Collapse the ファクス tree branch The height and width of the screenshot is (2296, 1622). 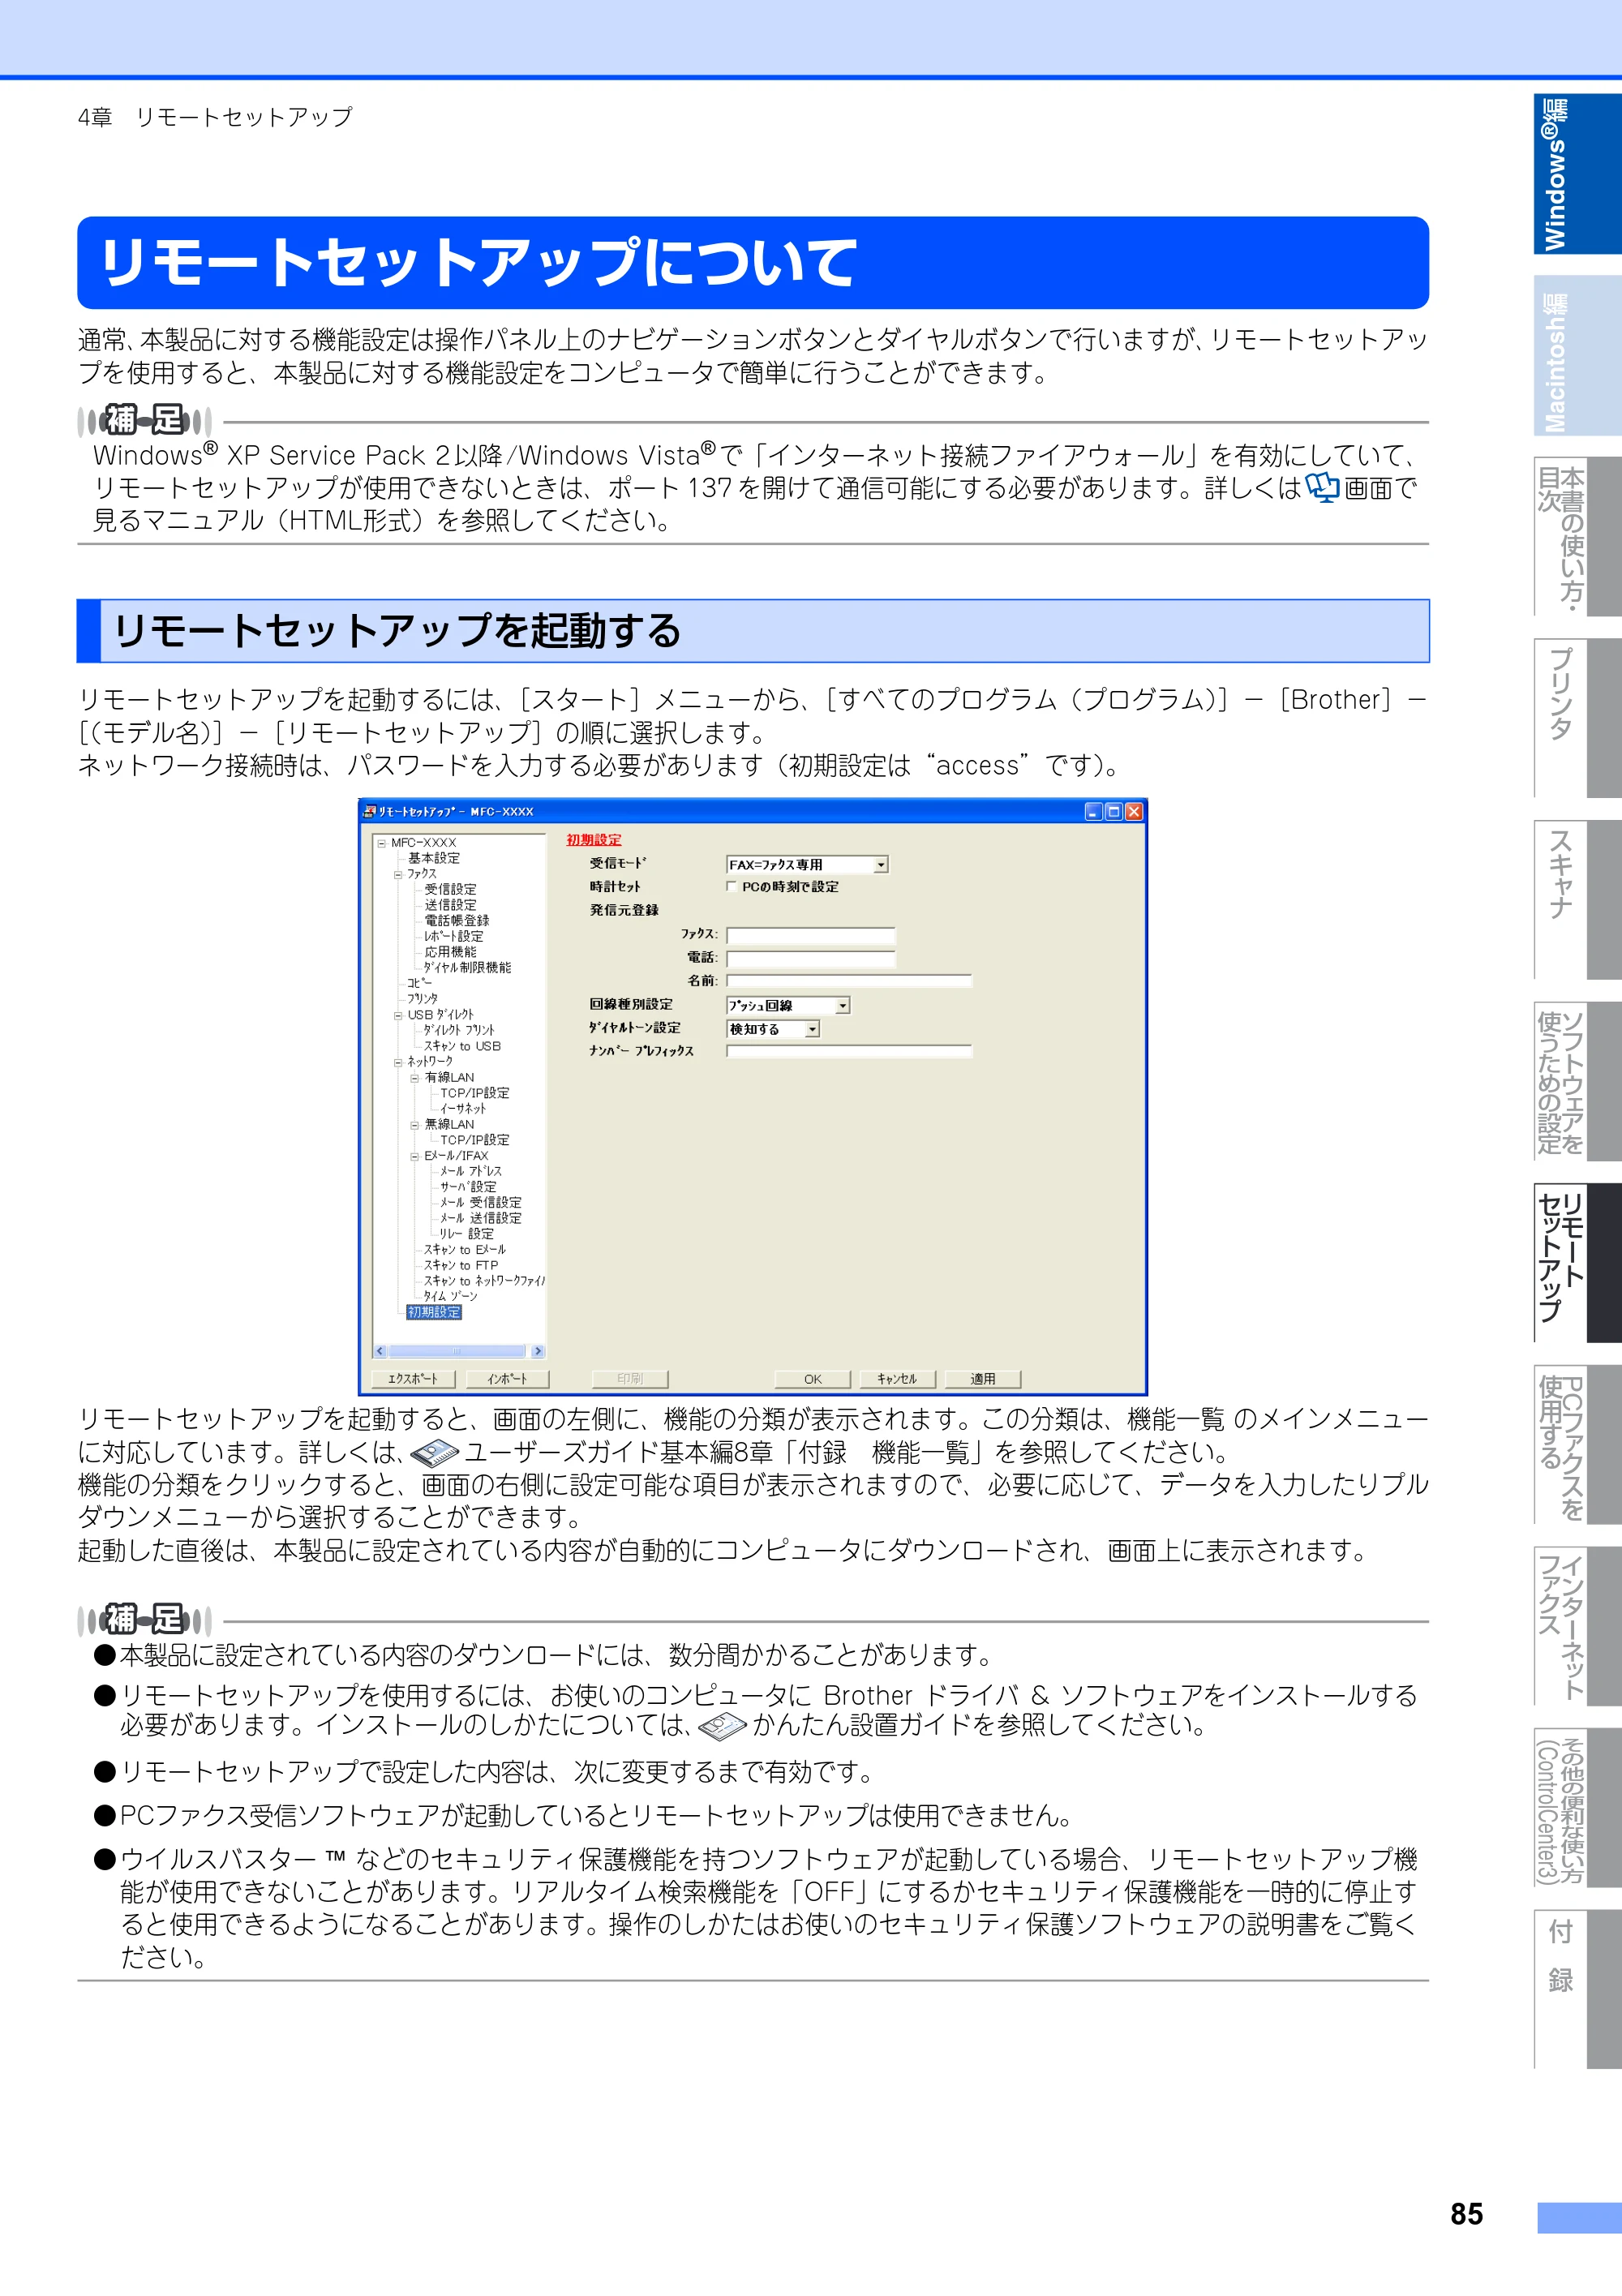(398, 874)
